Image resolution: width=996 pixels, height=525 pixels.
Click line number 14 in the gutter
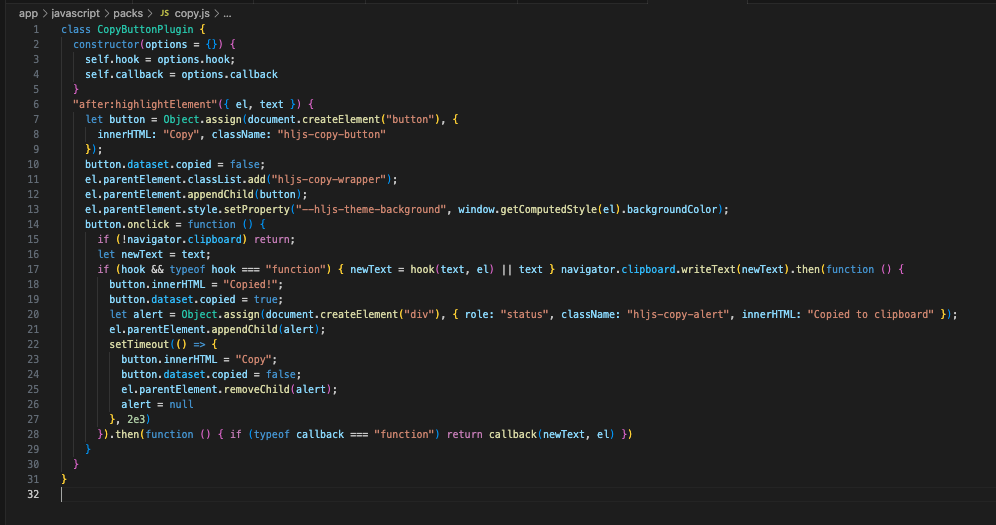(33, 224)
